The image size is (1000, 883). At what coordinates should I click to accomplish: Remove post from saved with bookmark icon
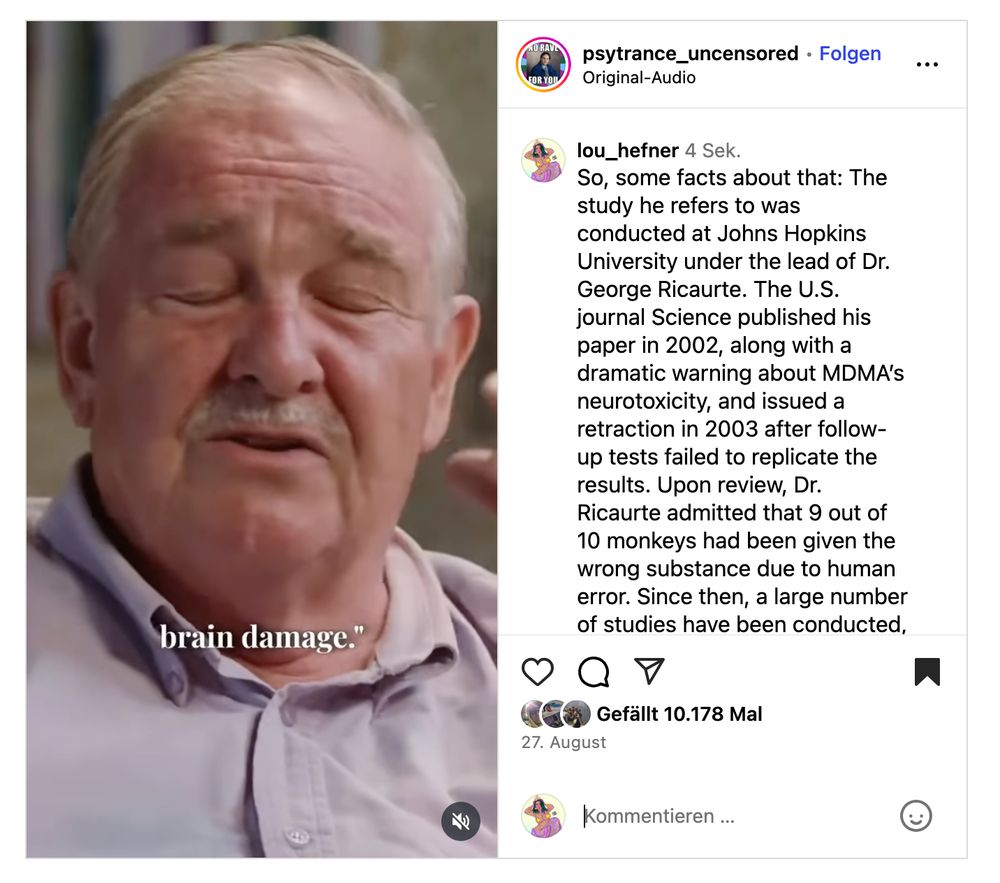tap(927, 671)
